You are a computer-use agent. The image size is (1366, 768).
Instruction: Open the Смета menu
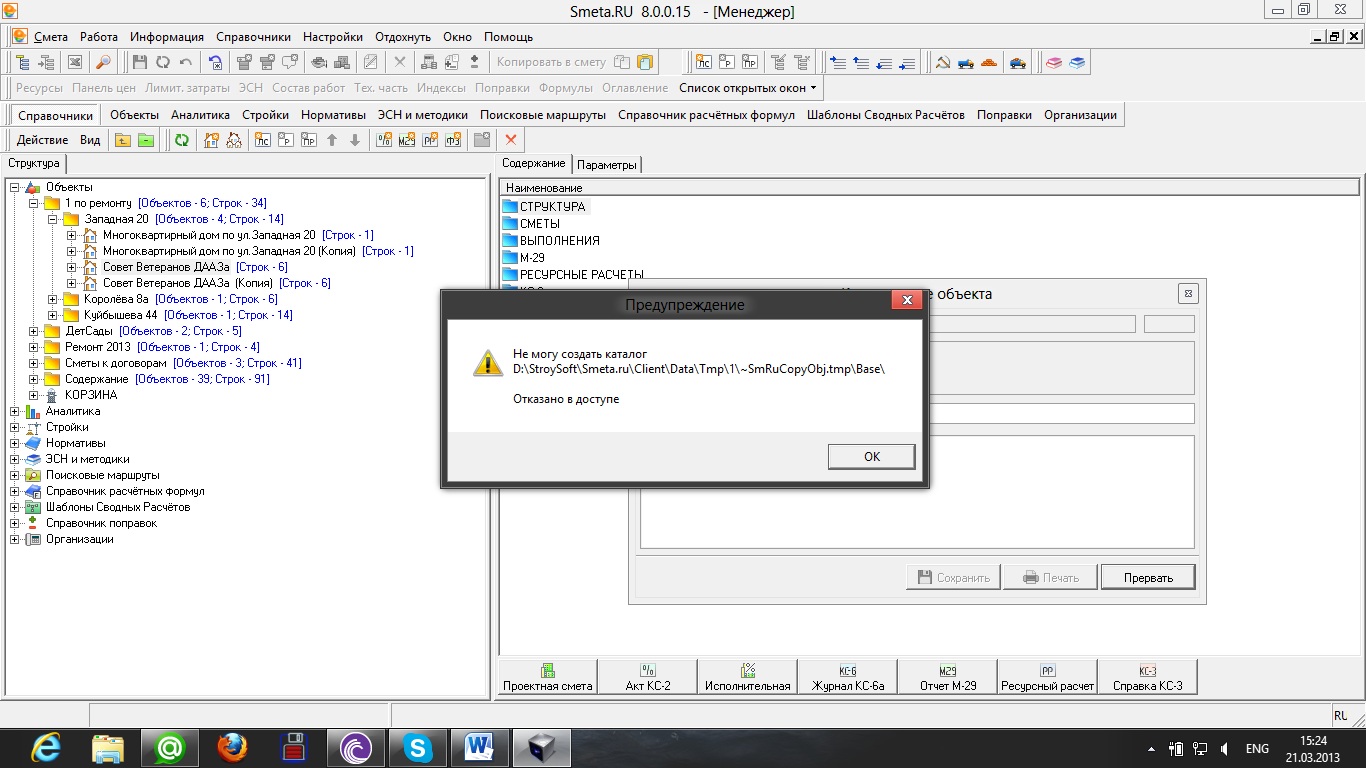point(51,37)
